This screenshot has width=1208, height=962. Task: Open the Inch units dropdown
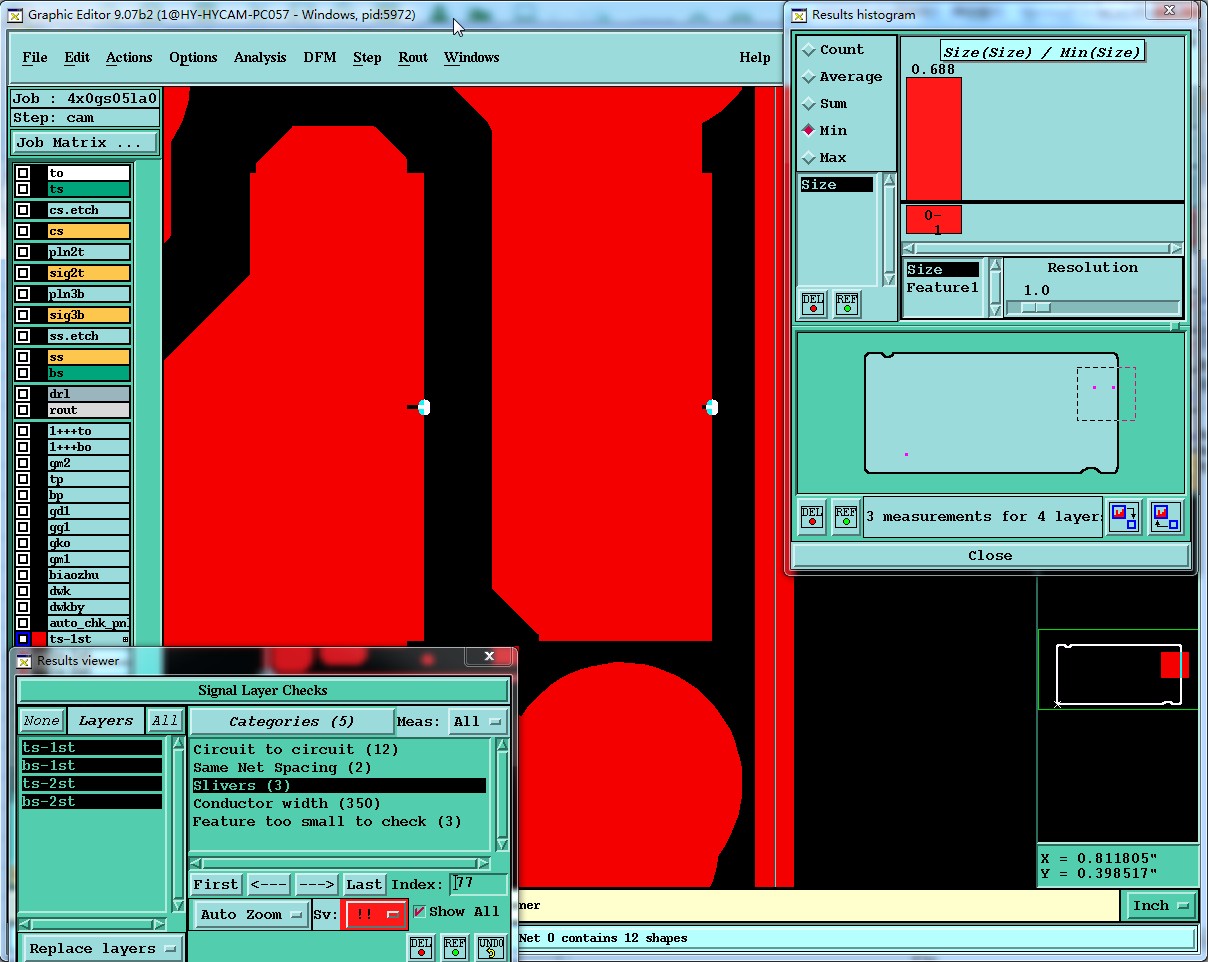[x=1160, y=905]
